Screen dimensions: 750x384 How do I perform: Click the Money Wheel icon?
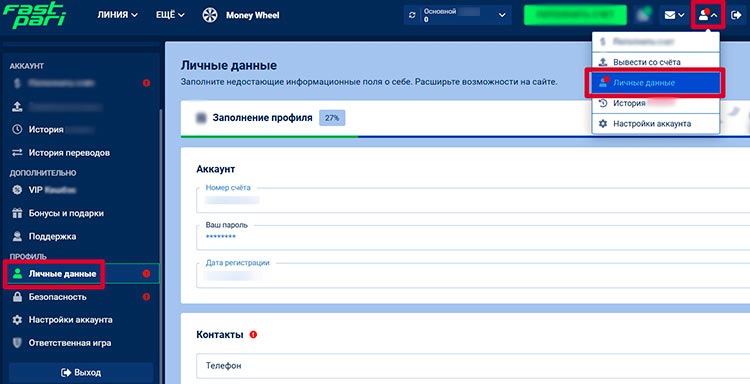click(210, 15)
